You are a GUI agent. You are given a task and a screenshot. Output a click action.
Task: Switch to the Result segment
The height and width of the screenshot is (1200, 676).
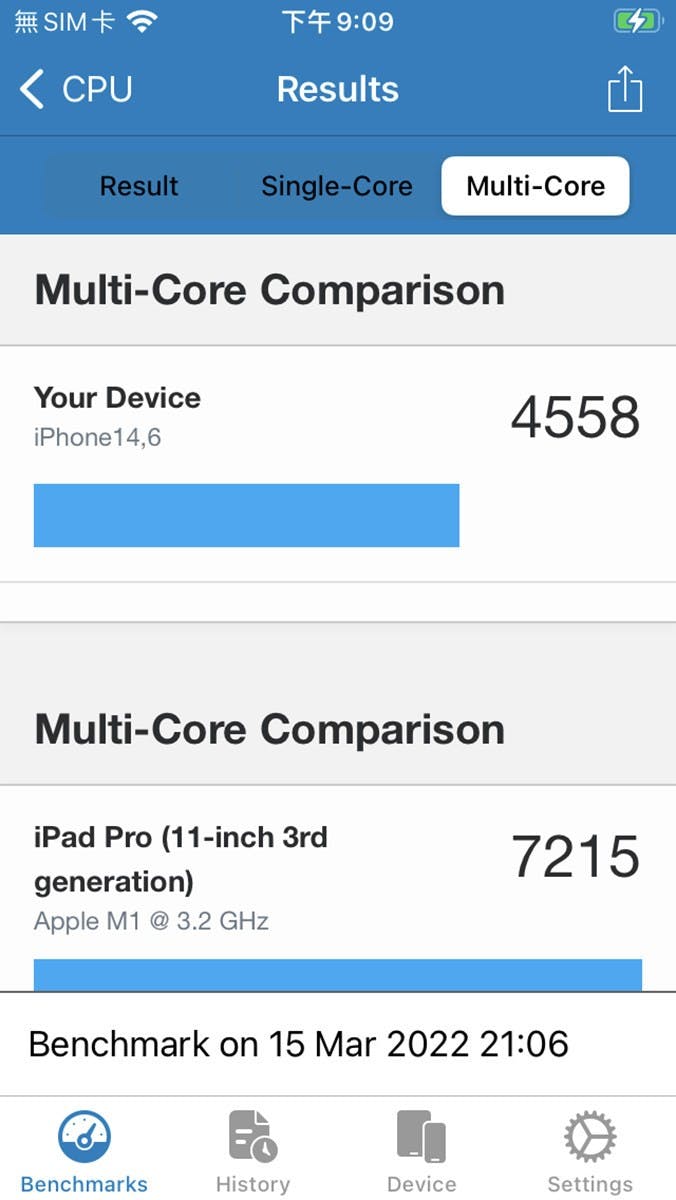tap(139, 186)
